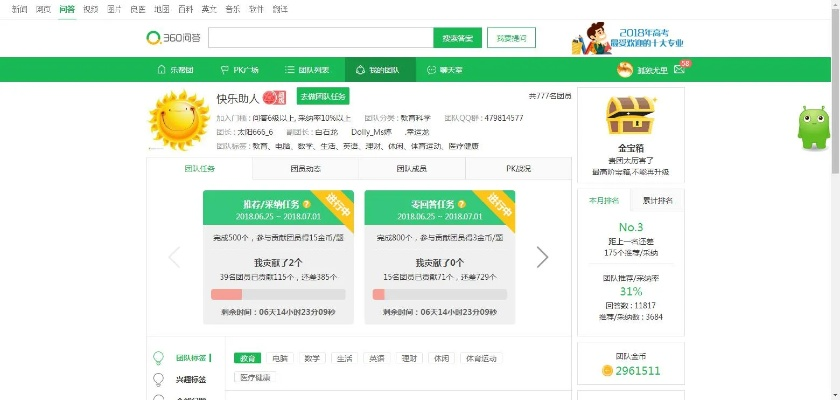Select the 兴趣标签 category in sidebar
Viewport: 840px width, 400px height.
click(x=191, y=379)
